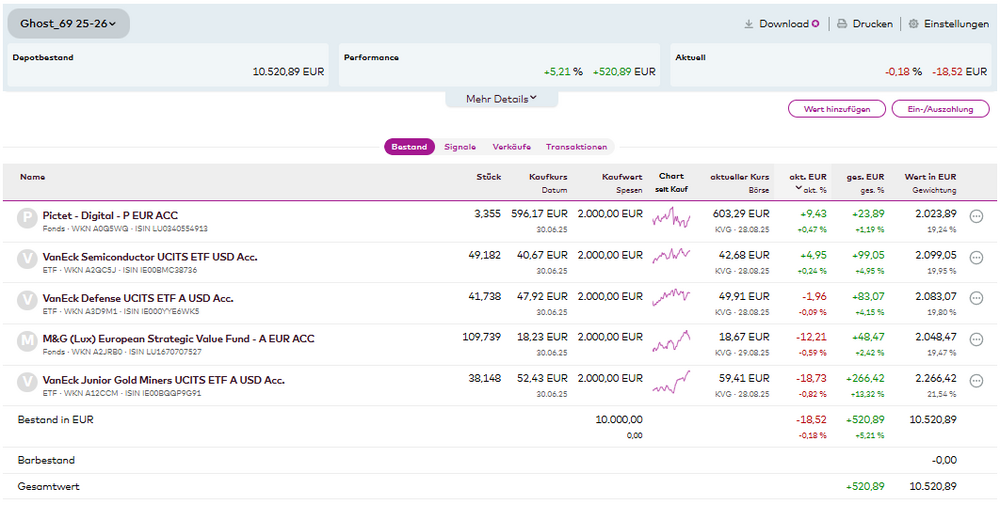Expand the Mehr Details section
This screenshot has width=1000, height=520.
click(501, 99)
